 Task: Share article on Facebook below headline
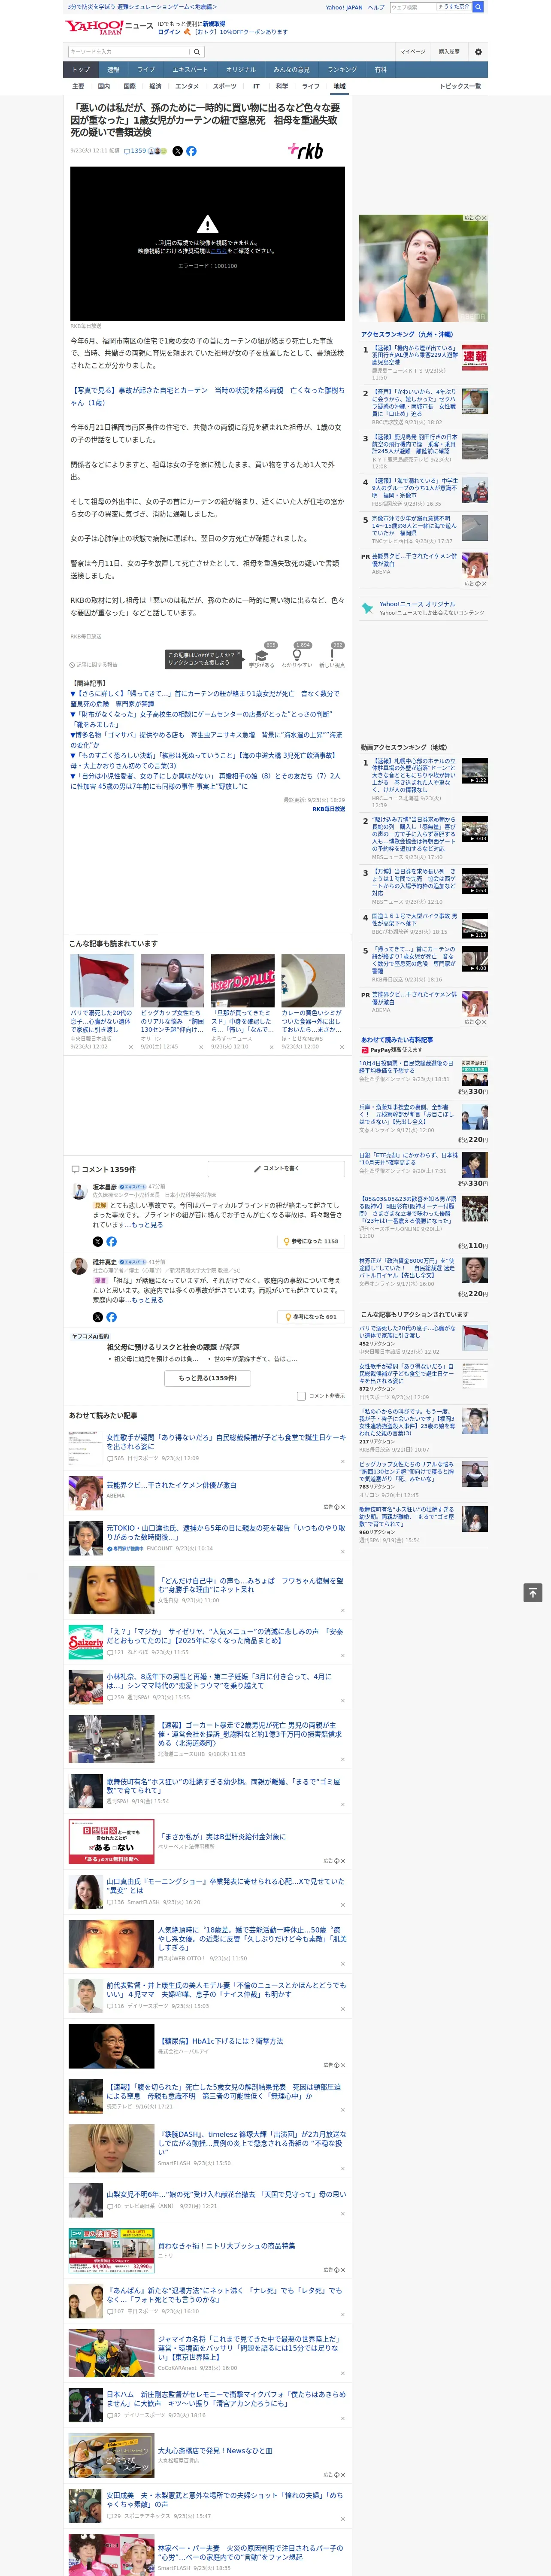[191, 151]
